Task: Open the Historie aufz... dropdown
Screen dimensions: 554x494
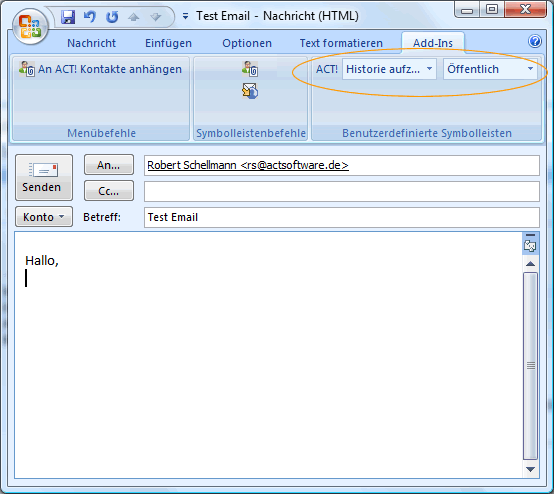Action: (389, 69)
